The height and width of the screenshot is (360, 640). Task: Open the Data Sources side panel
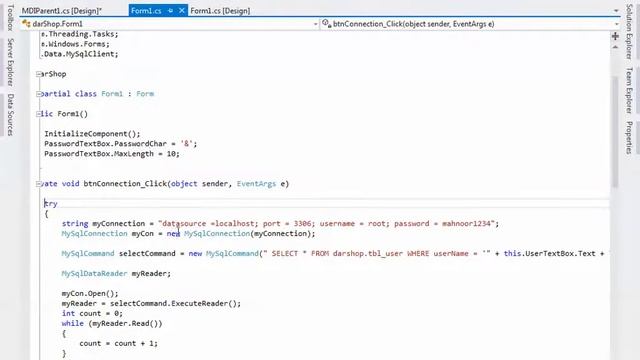coord(11,115)
